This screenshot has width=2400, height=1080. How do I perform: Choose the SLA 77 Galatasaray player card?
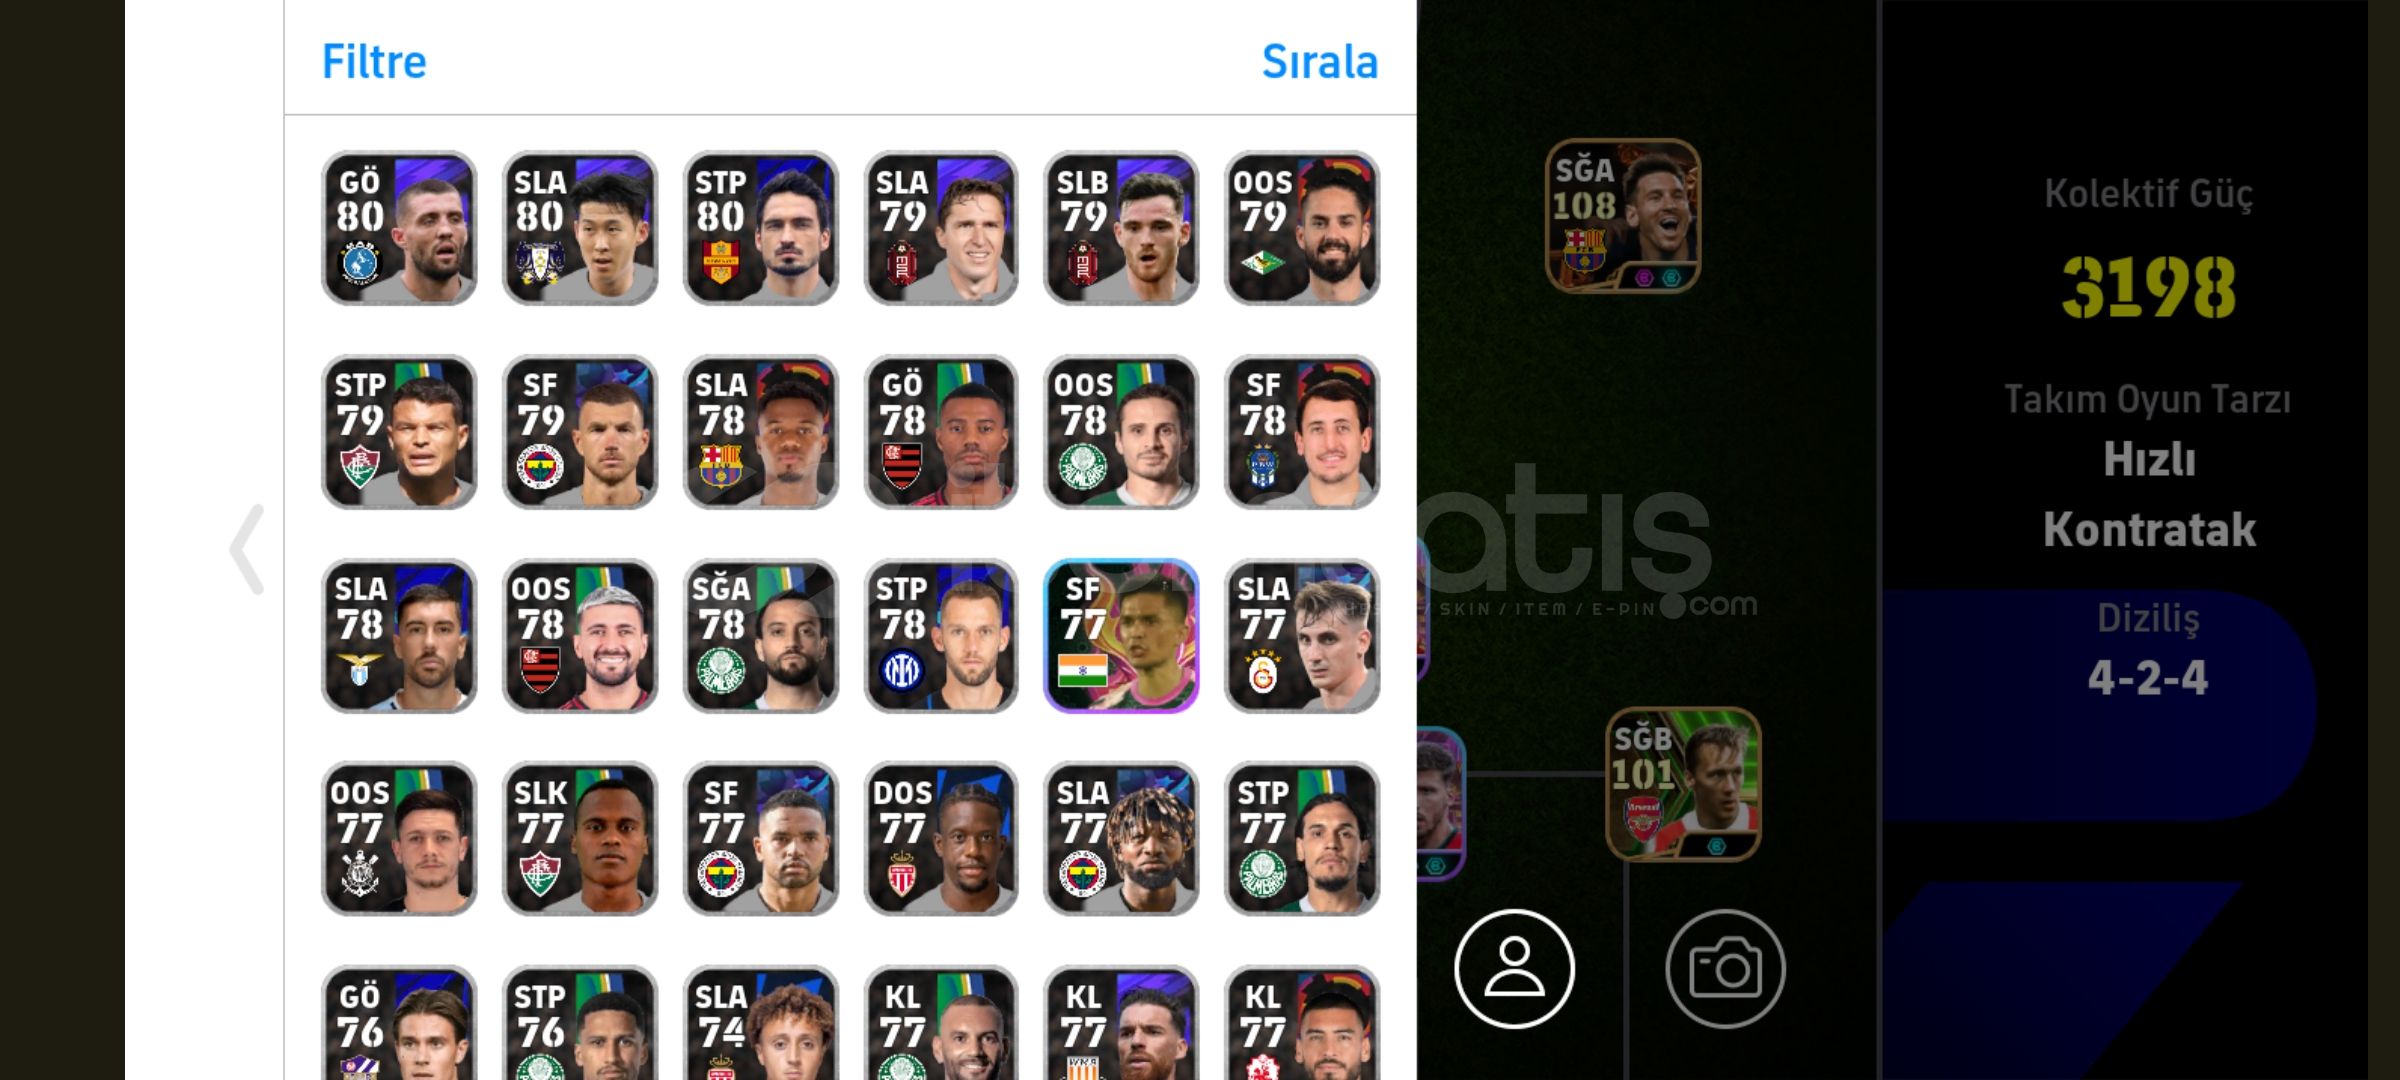1302,635
